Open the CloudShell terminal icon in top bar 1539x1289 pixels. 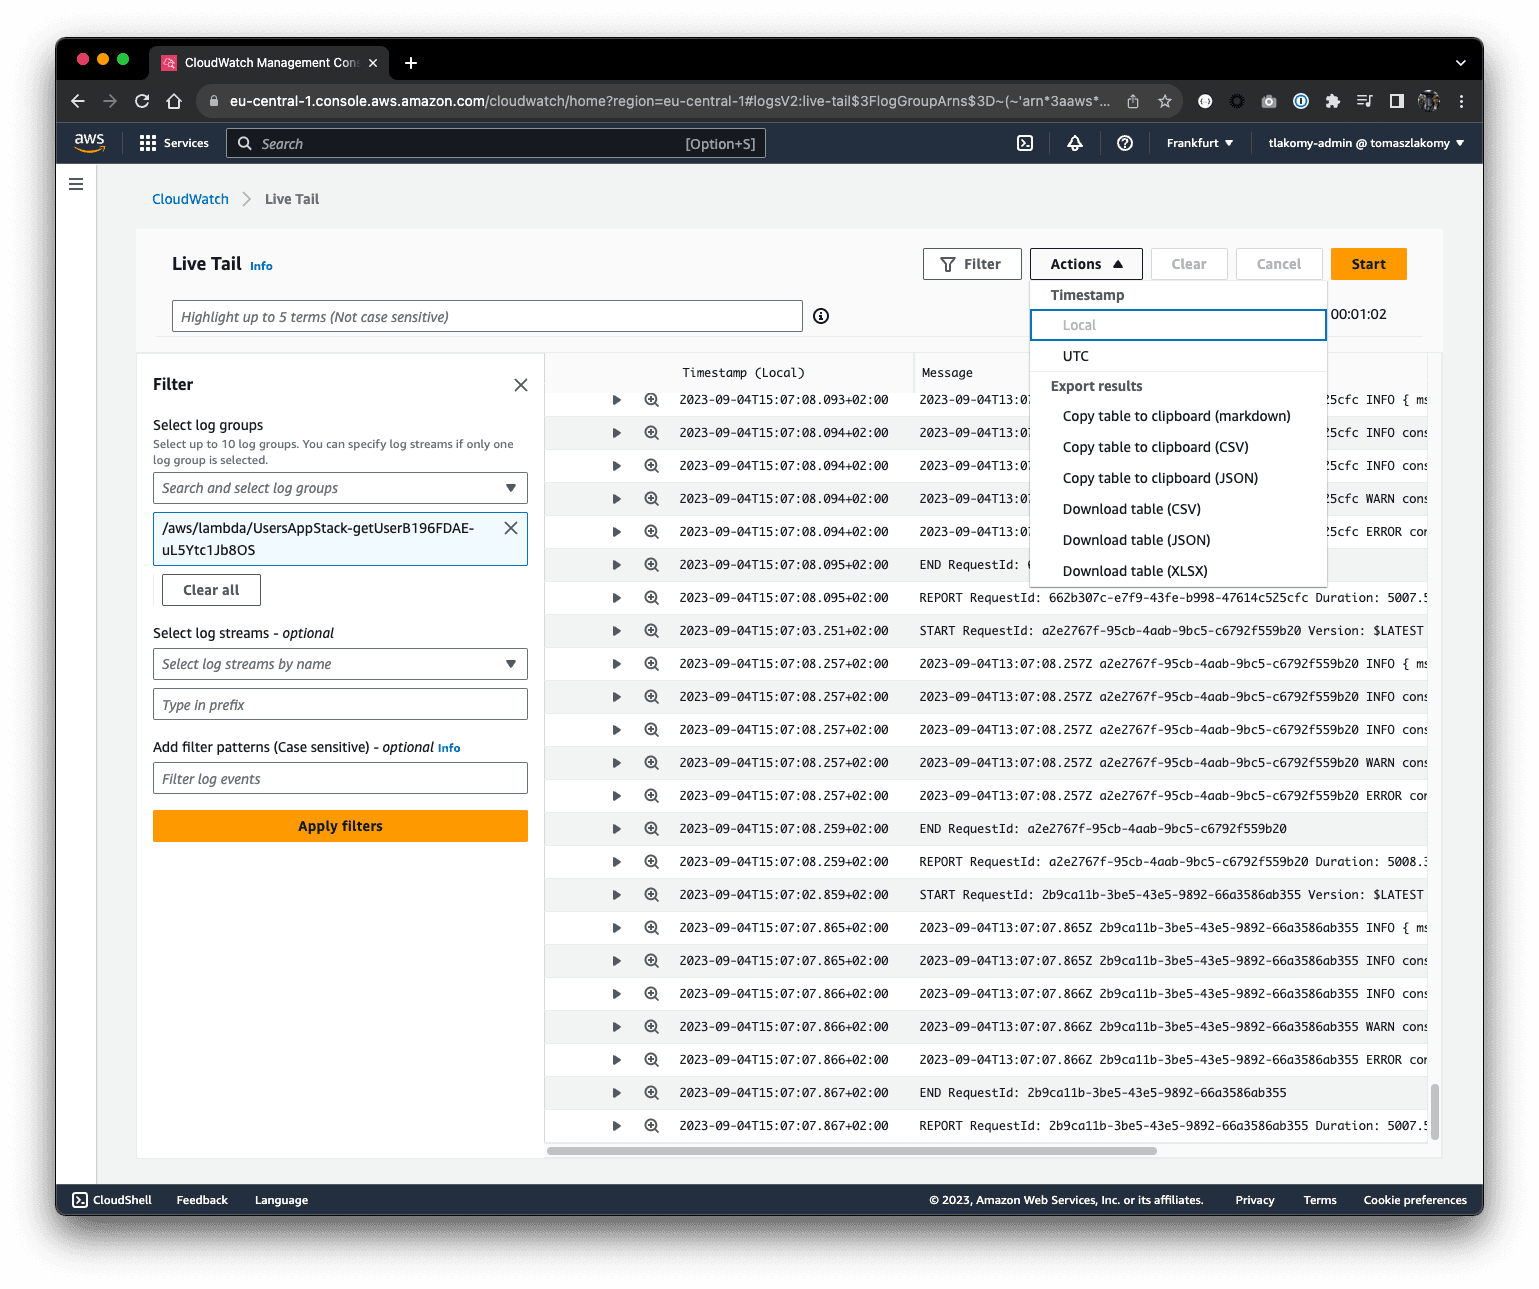pyautogui.click(x=1025, y=143)
